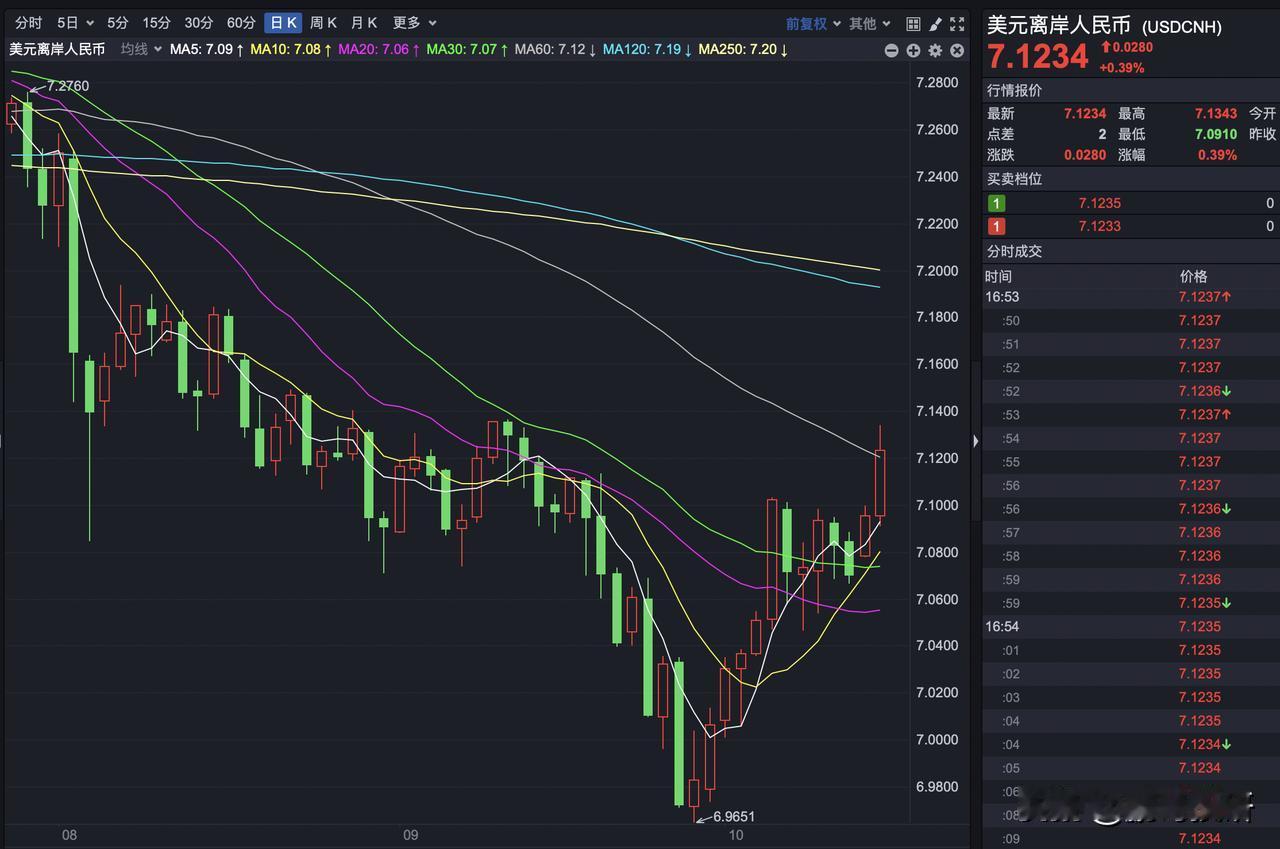The width and height of the screenshot is (1280, 849).
Task: Click the 10 month marker on time axis
Action: coord(735,835)
